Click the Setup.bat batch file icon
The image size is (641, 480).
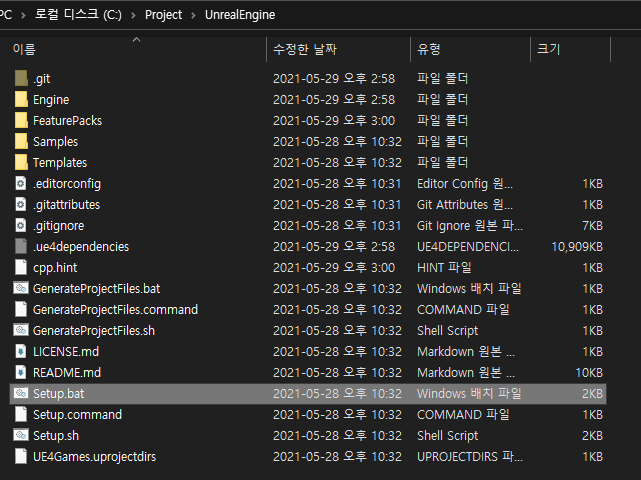(x=21, y=393)
